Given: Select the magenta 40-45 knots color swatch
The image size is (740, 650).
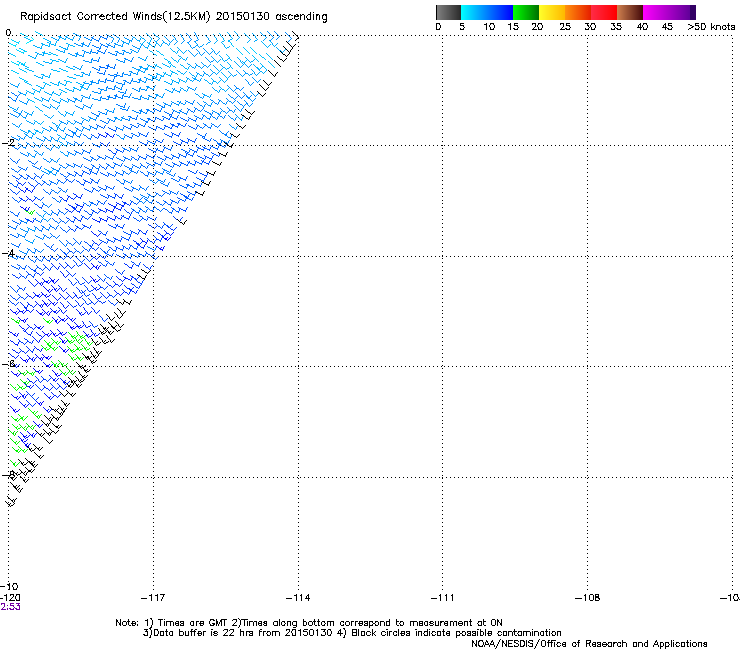Looking at the screenshot, I should [656, 12].
